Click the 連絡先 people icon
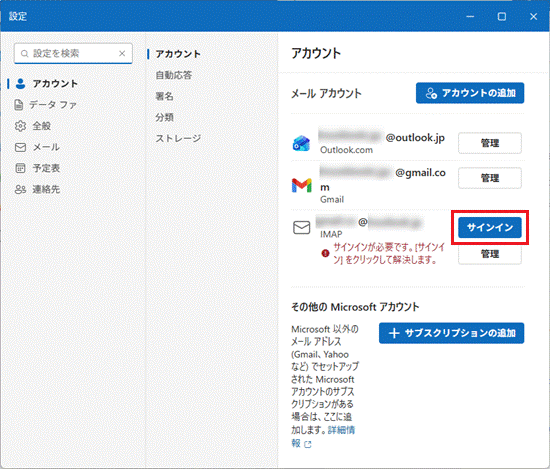Viewport: 550px width, 469px height. click(20, 189)
